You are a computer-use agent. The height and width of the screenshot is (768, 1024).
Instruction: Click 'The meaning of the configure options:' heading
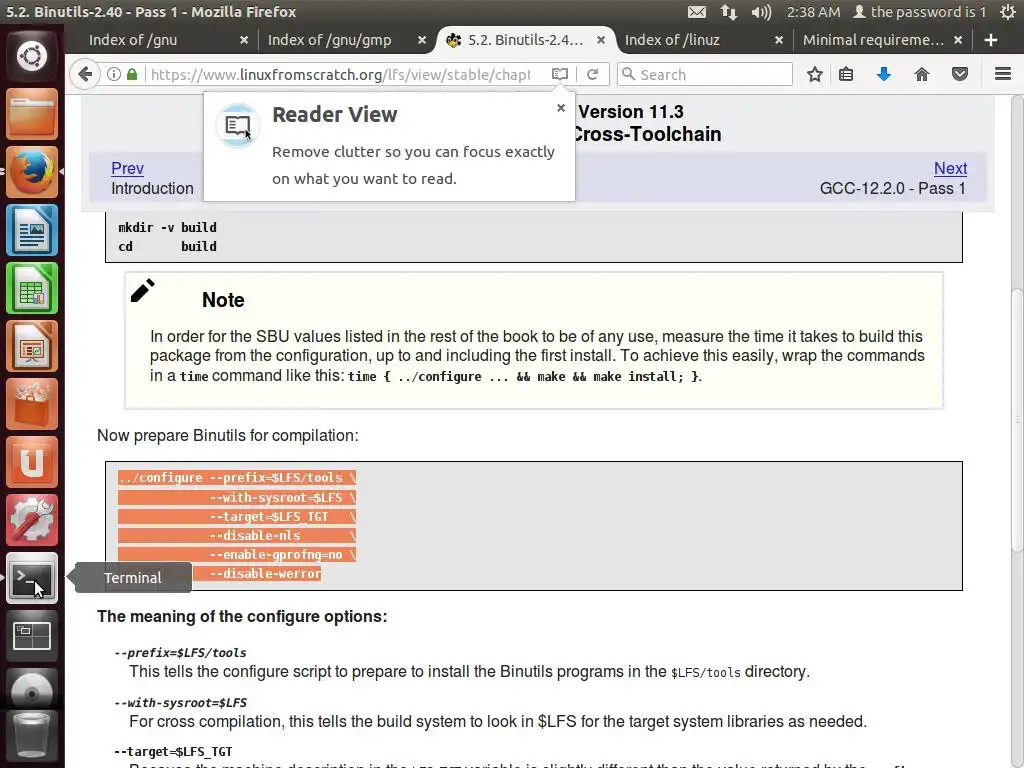(x=242, y=616)
